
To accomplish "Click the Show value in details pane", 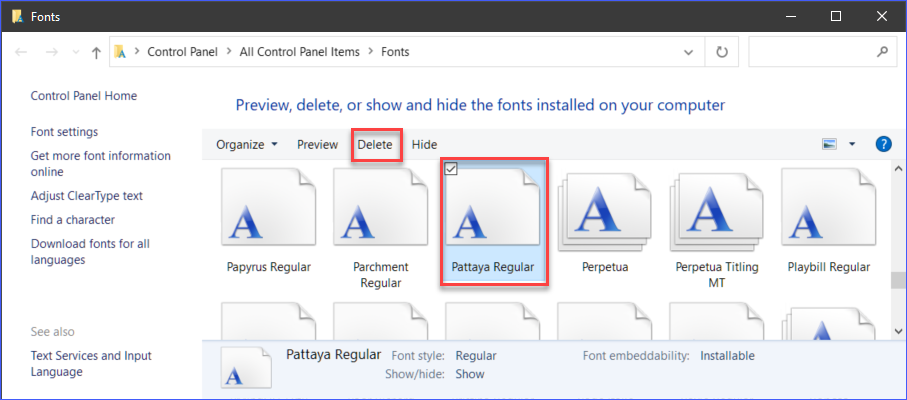I will (x=470, y=375).
